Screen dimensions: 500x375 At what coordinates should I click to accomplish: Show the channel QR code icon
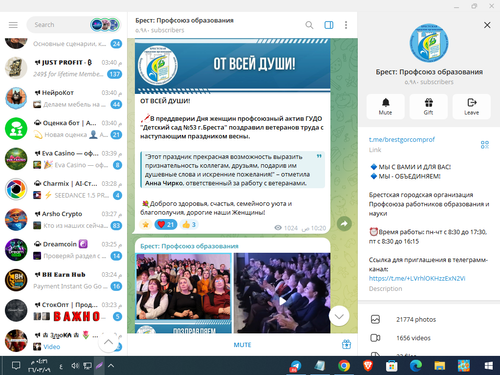pyautogui.click(x=485, y=144)
